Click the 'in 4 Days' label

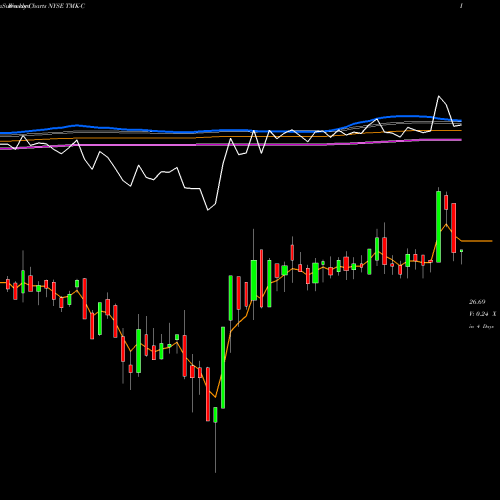click(481, 327)
